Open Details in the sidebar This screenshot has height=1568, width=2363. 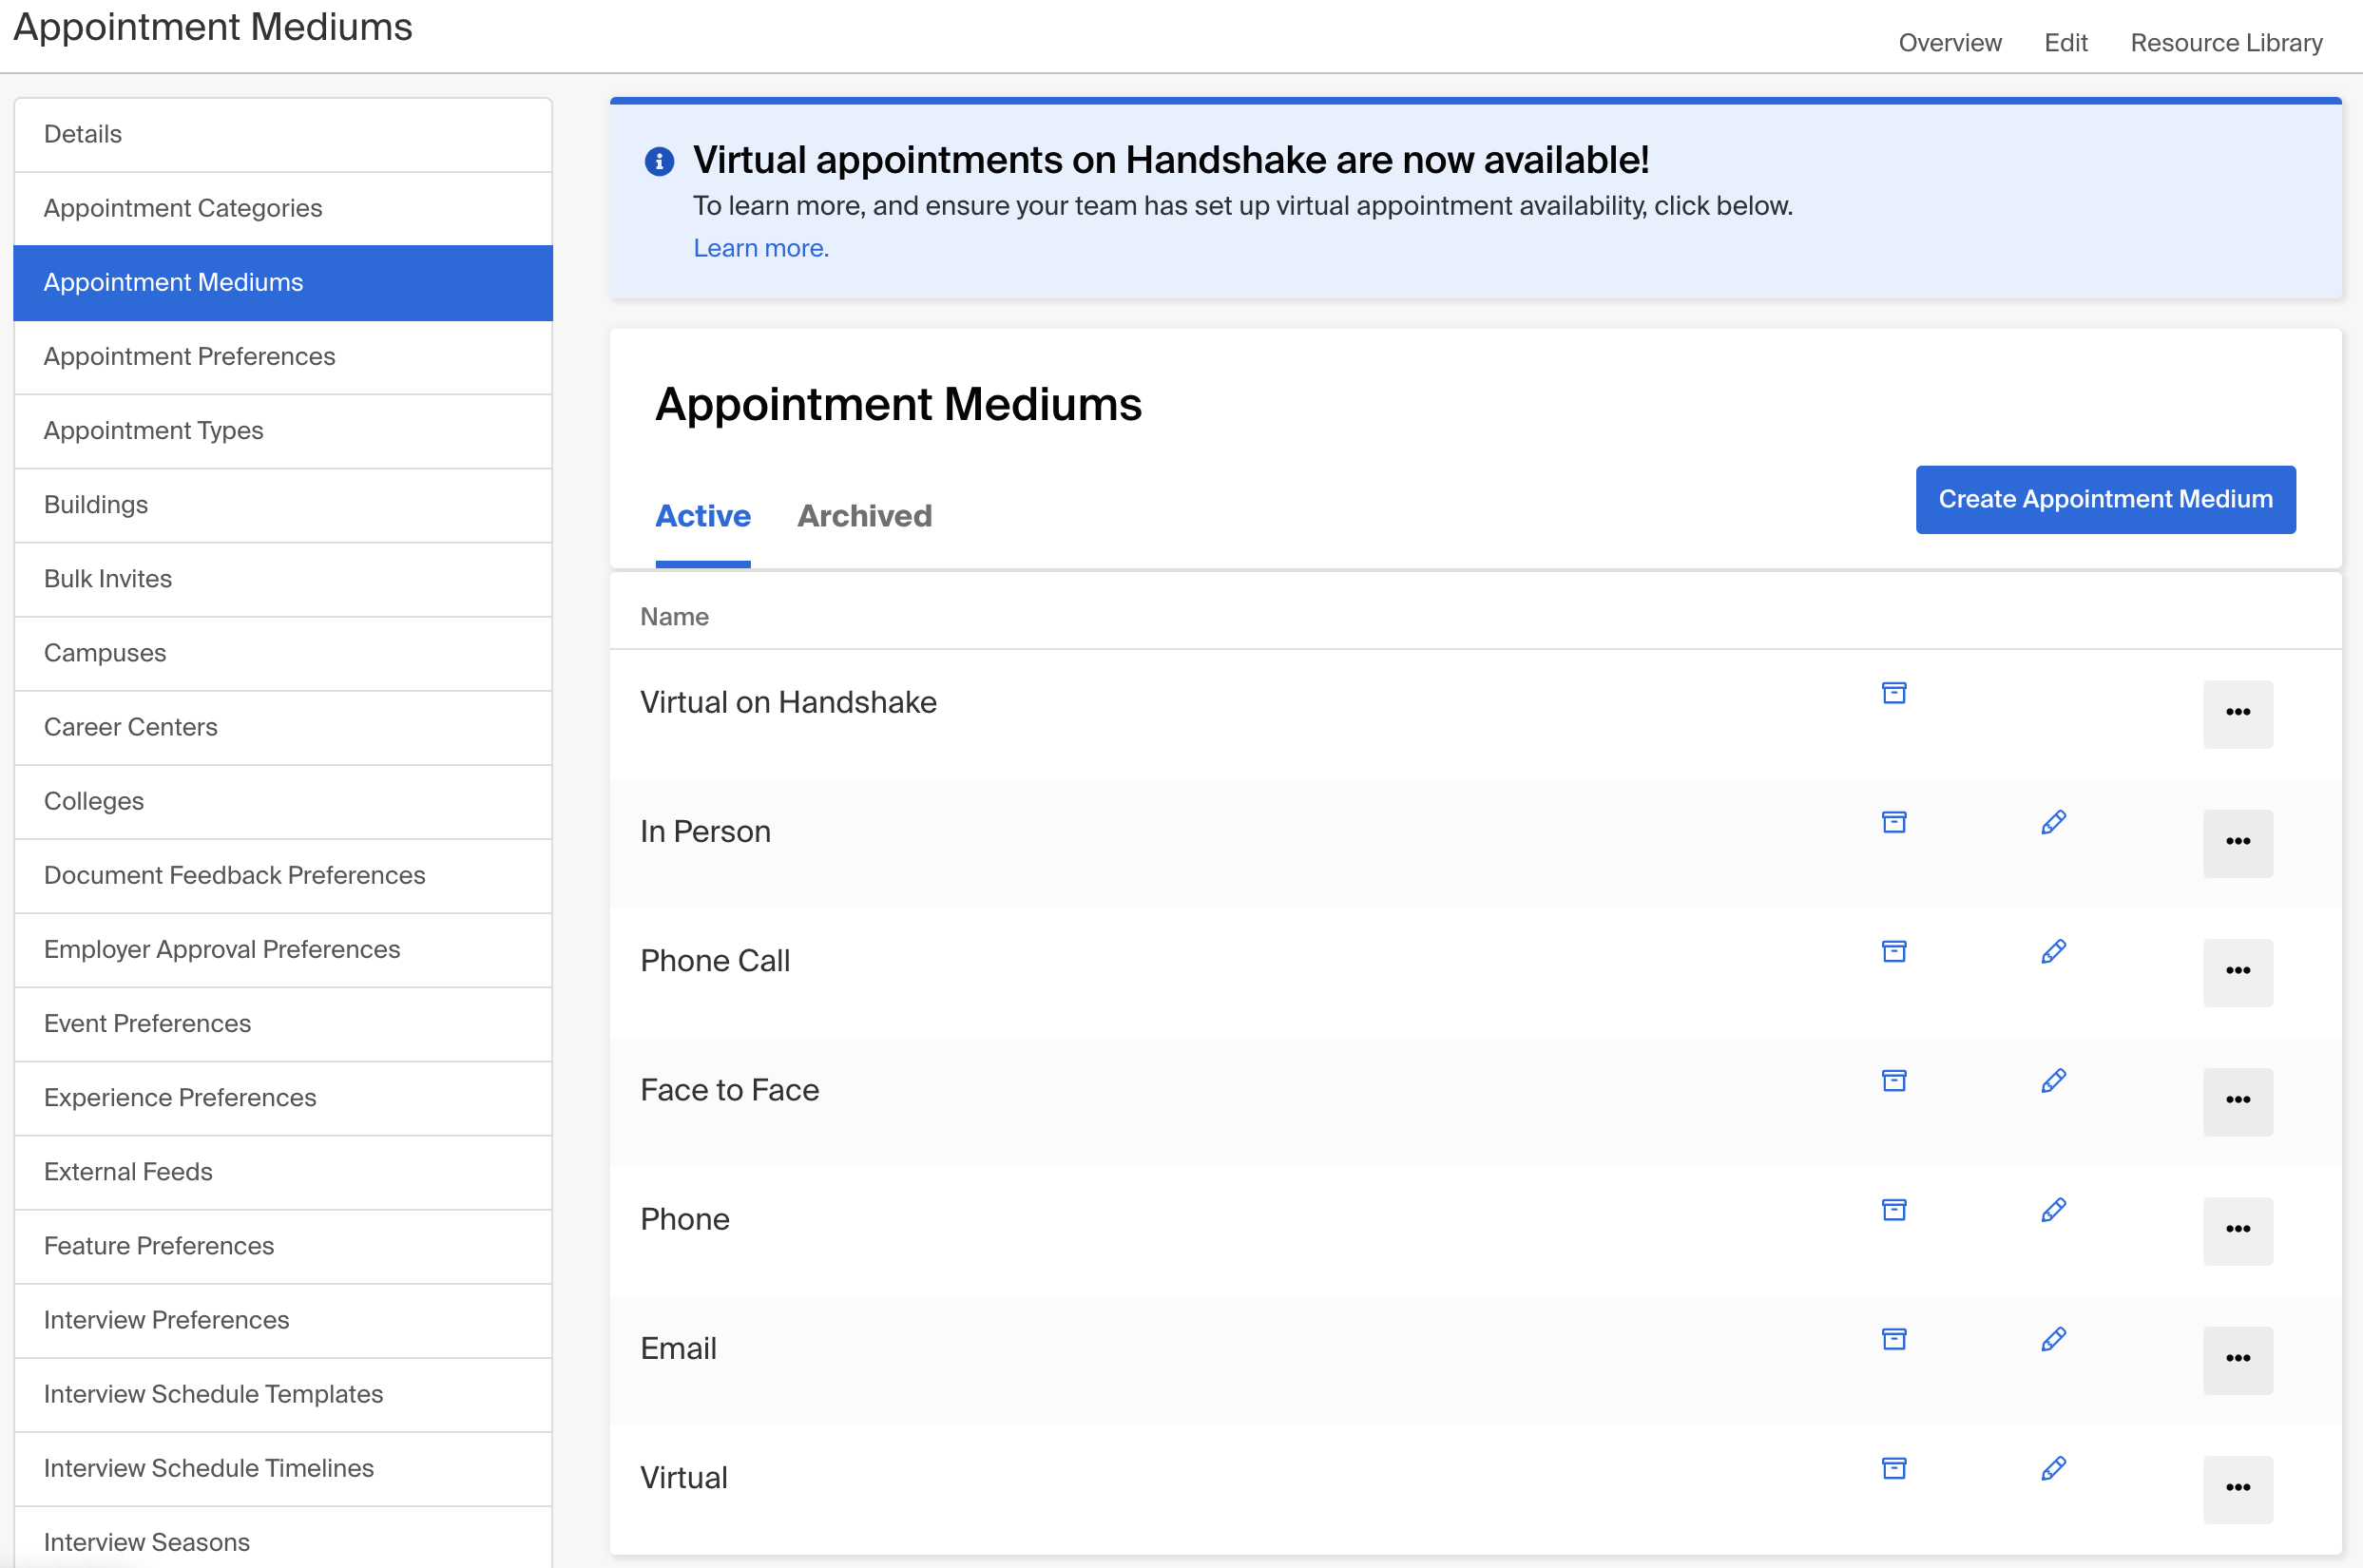(x=283, y=135)
